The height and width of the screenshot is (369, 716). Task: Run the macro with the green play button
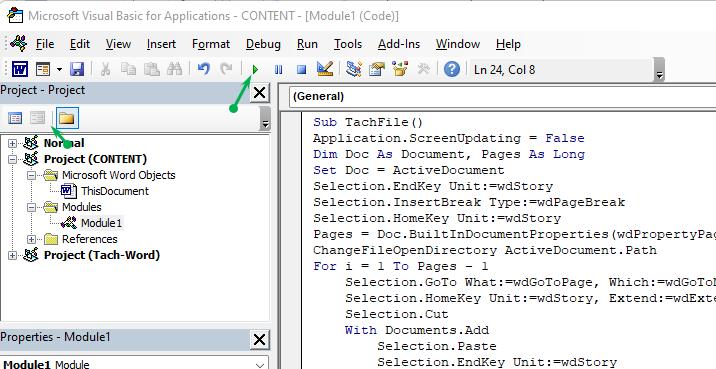(255, 70)
